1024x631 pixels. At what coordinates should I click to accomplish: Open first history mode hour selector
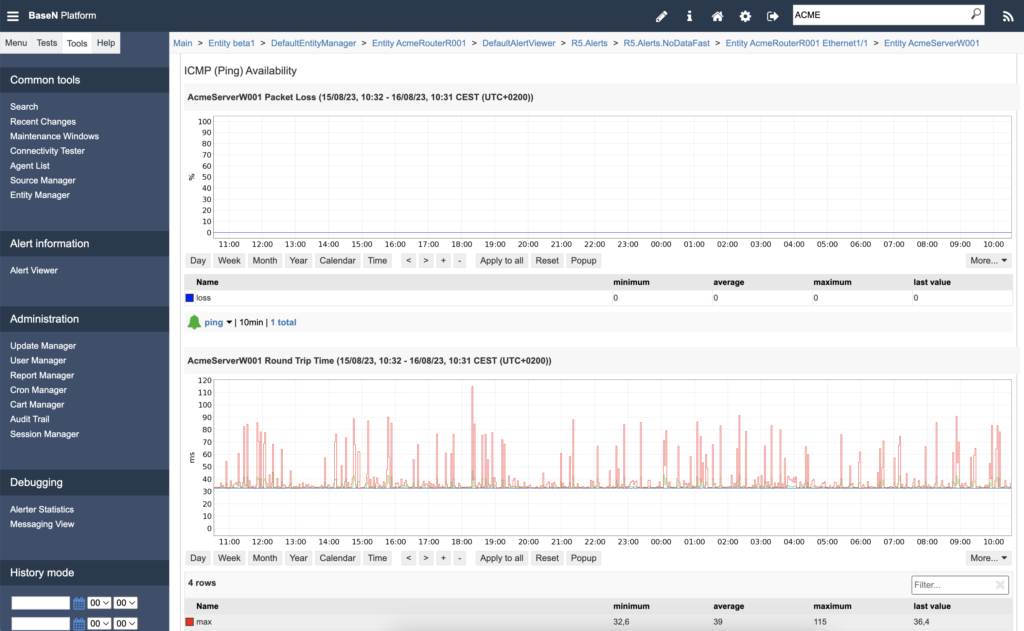click(x=99, y=603)
